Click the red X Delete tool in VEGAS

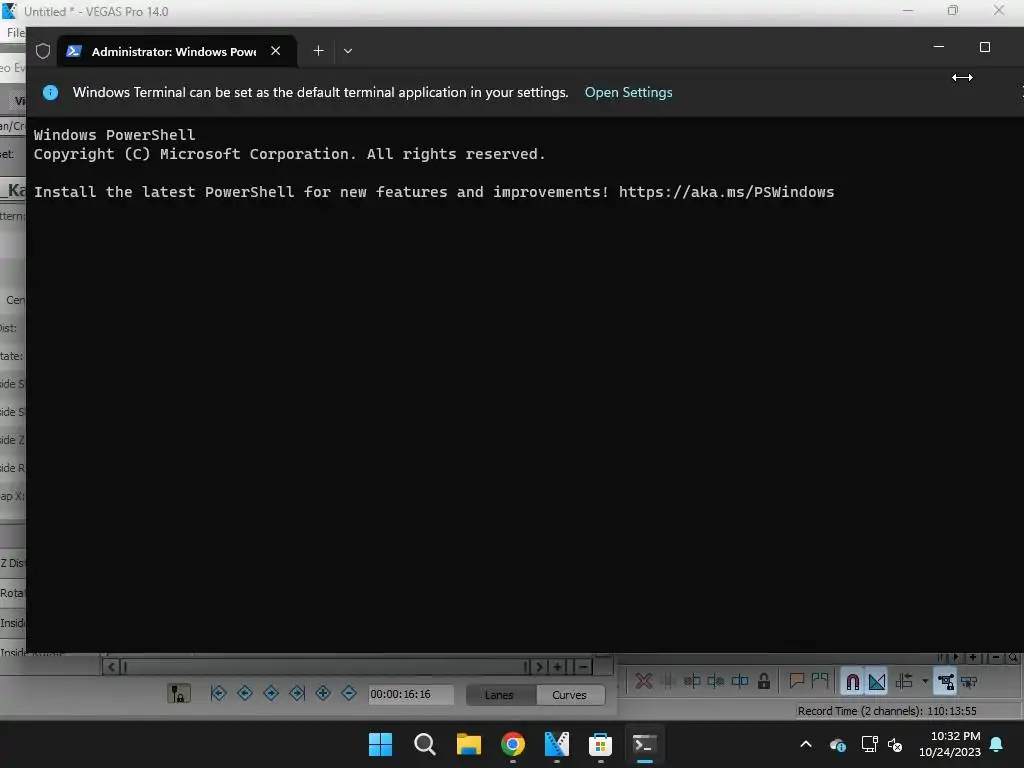click(x=643, y=682)
